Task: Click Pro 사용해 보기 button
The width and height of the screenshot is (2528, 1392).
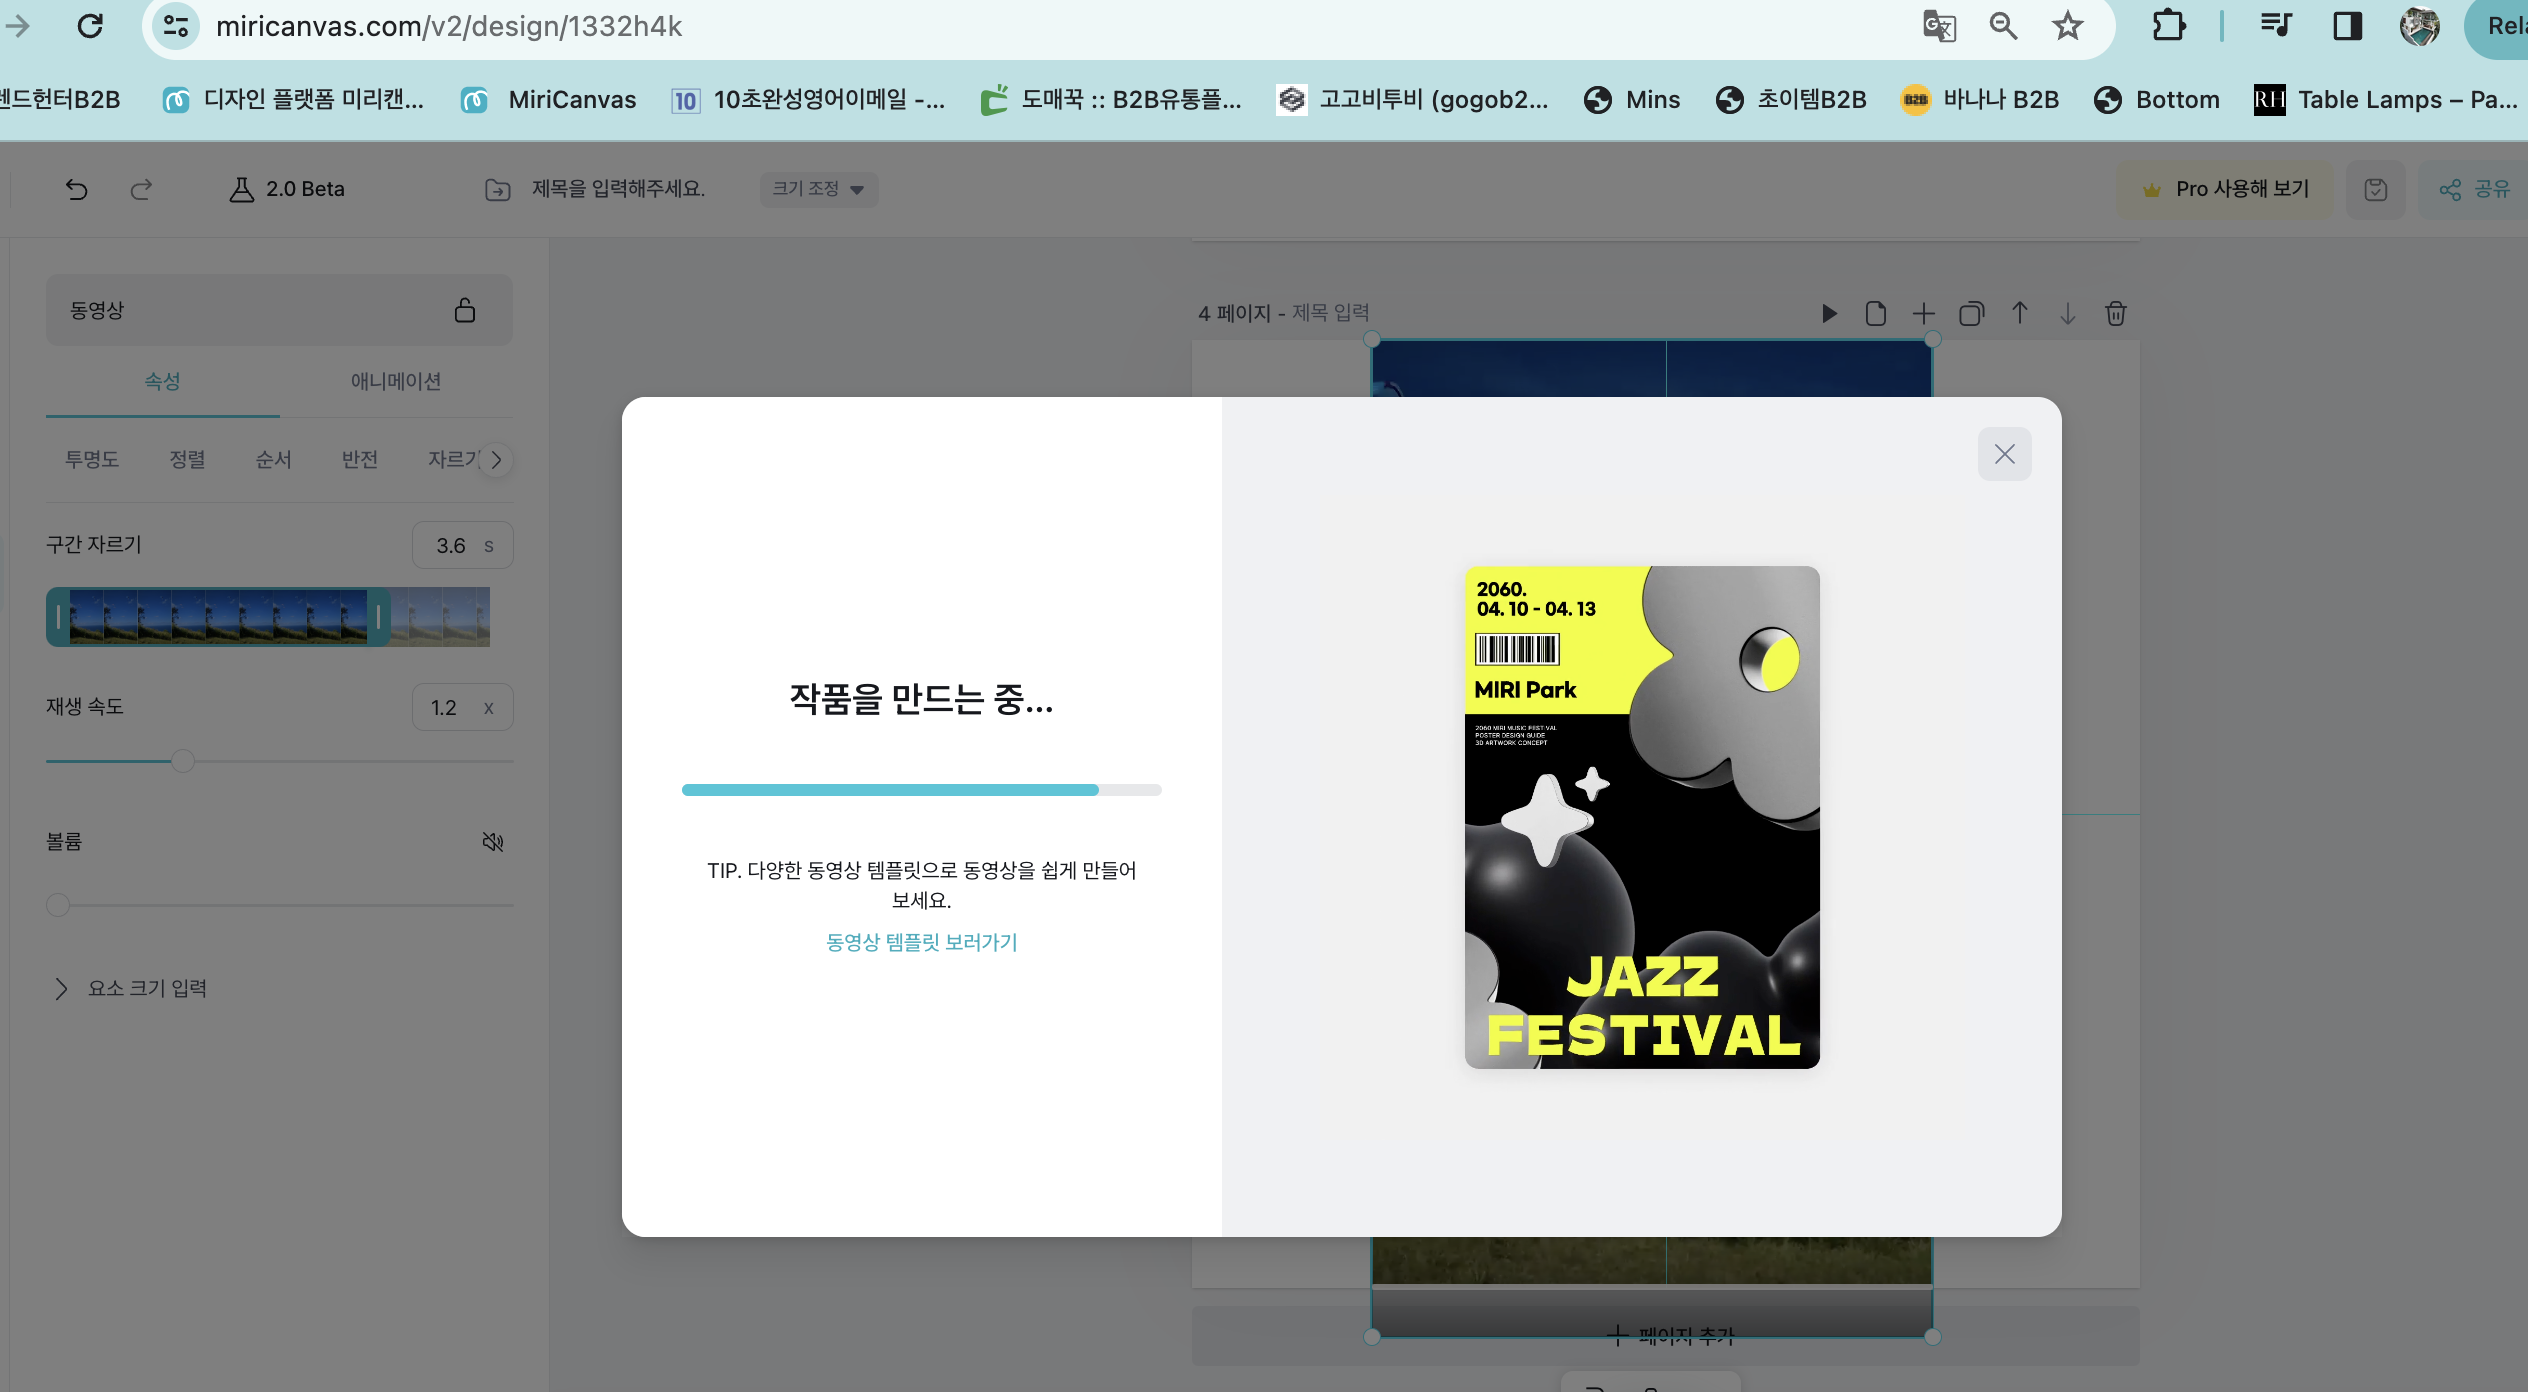Action: (x=2225, y=189)
